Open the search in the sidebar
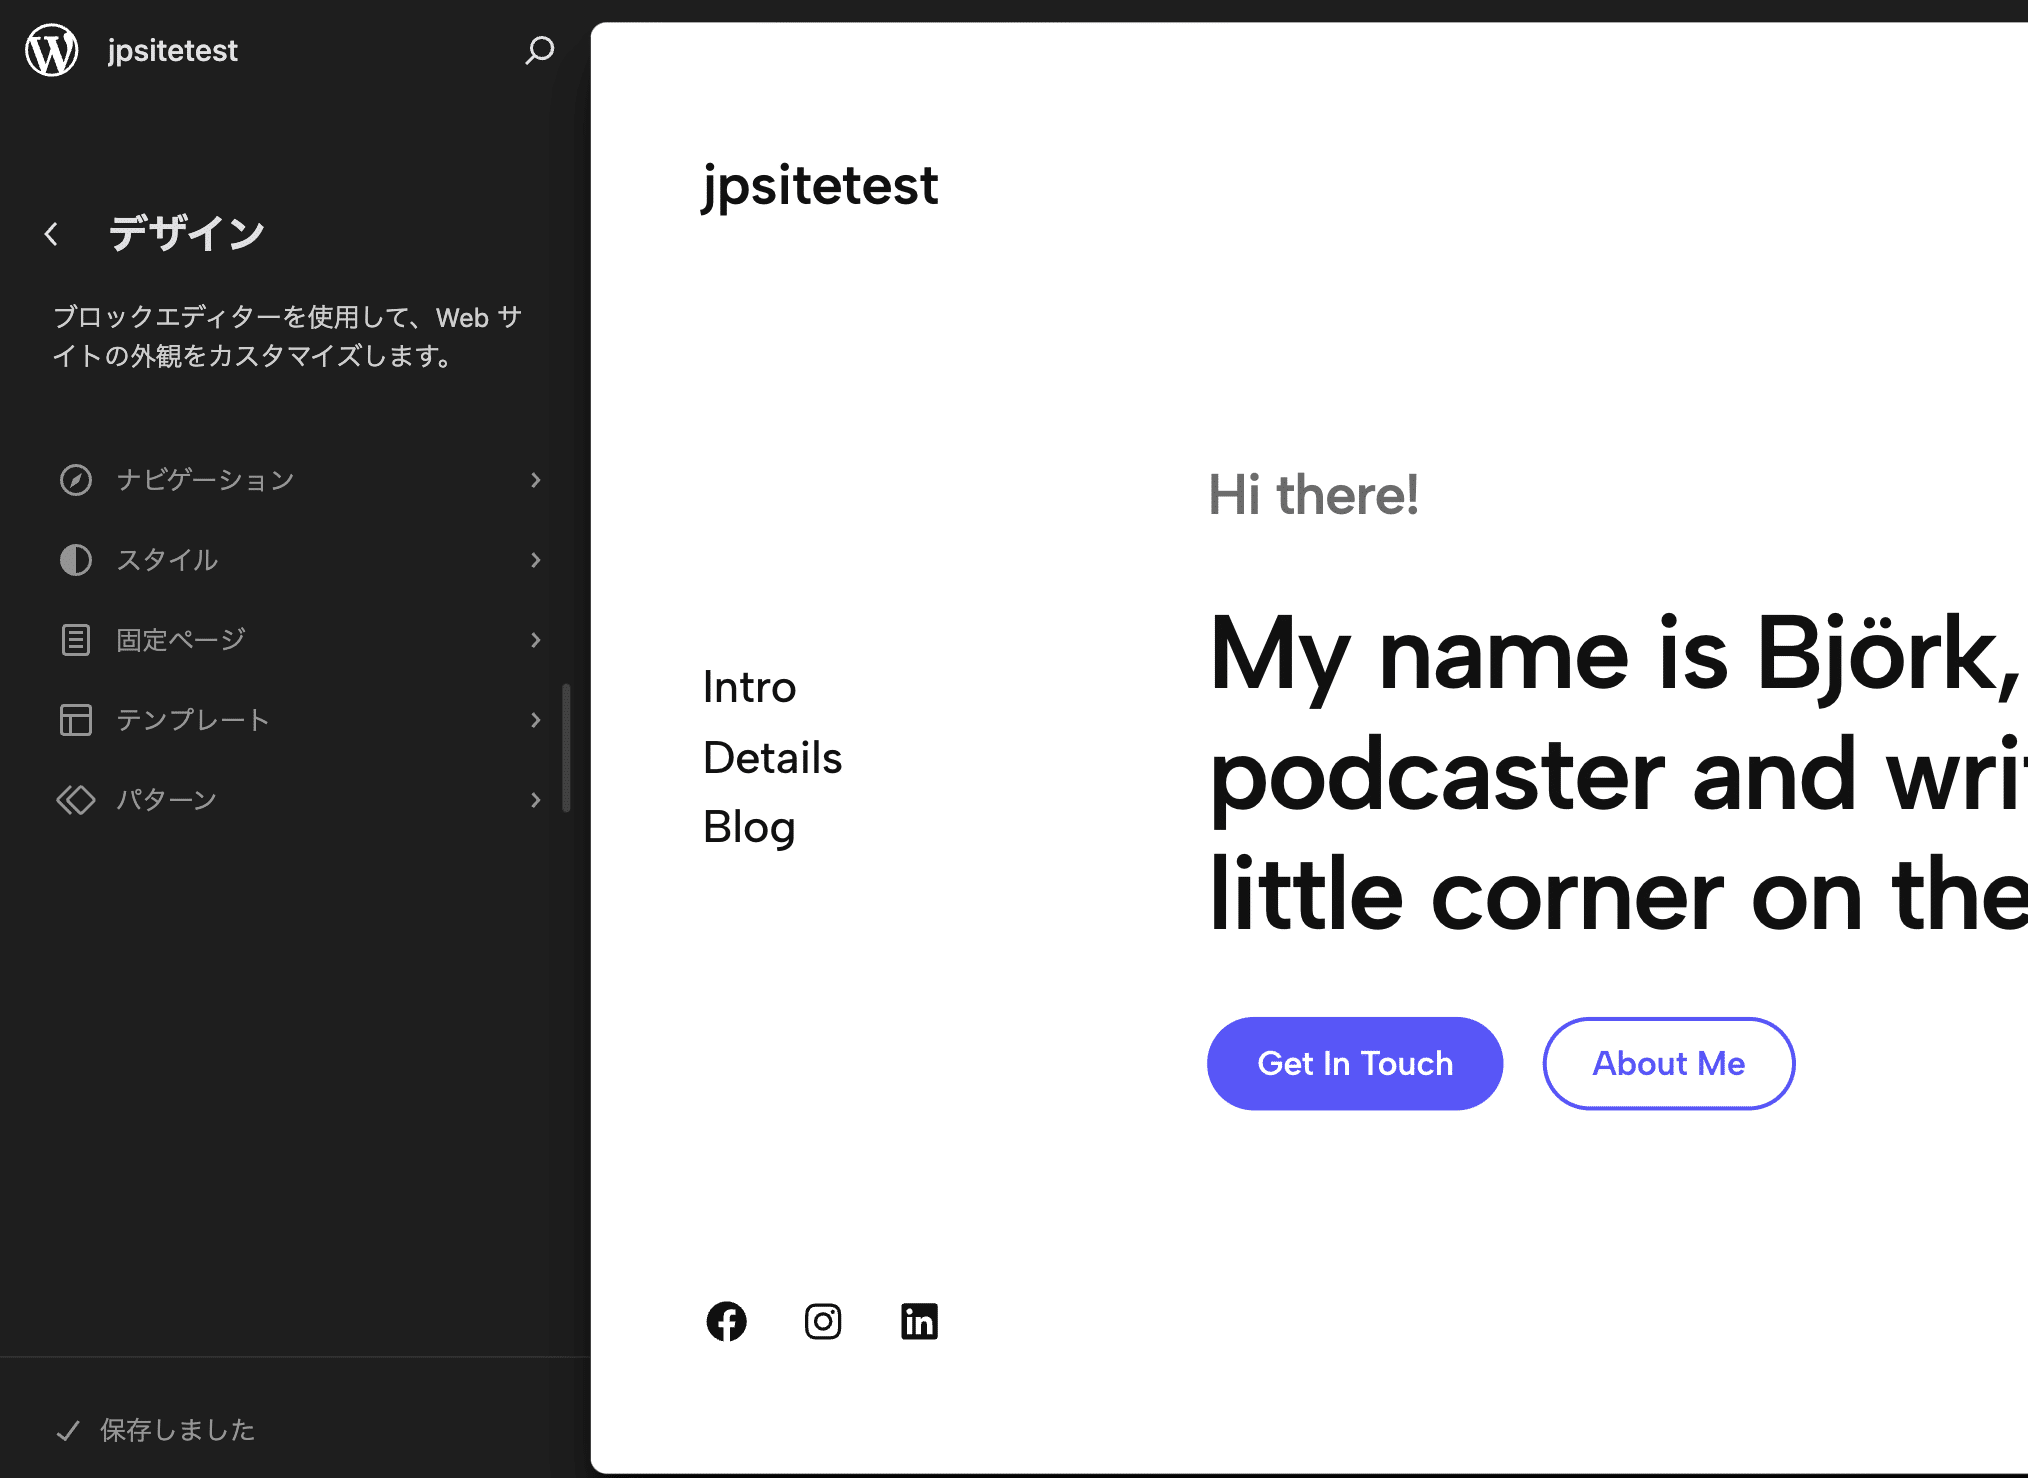Image resolution: width=2028 pixels, height=1478 pixels. click(539, 50)
